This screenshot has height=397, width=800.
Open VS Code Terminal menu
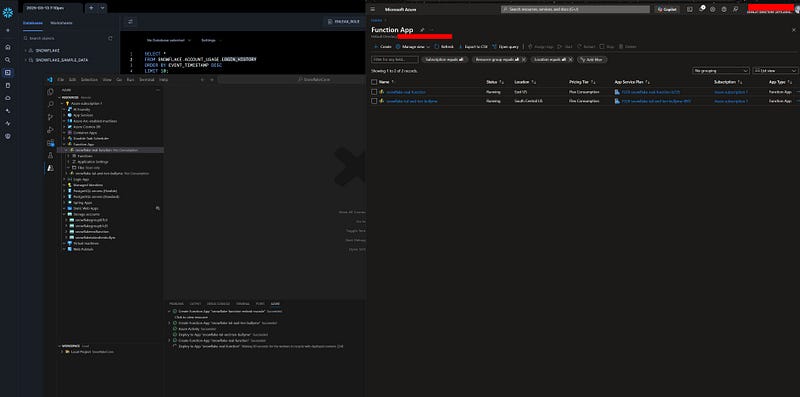coord(147,80)
